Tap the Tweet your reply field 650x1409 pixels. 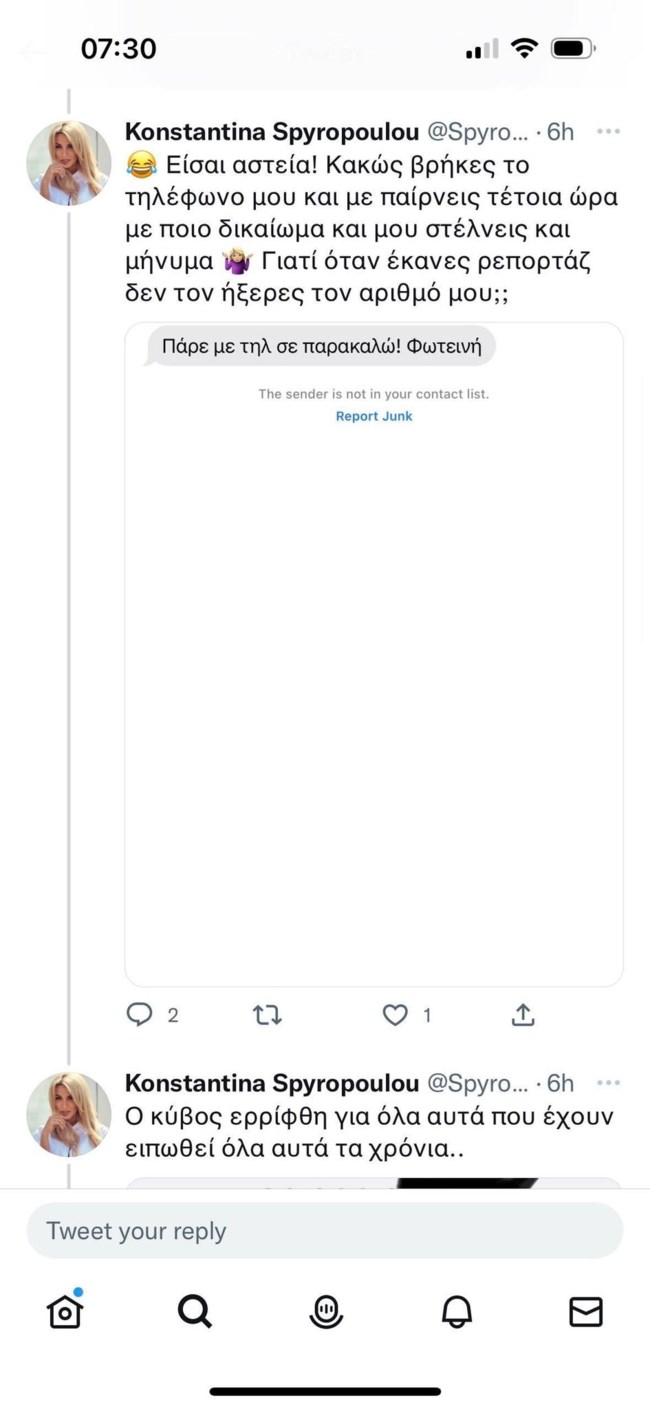[325, 1231]
